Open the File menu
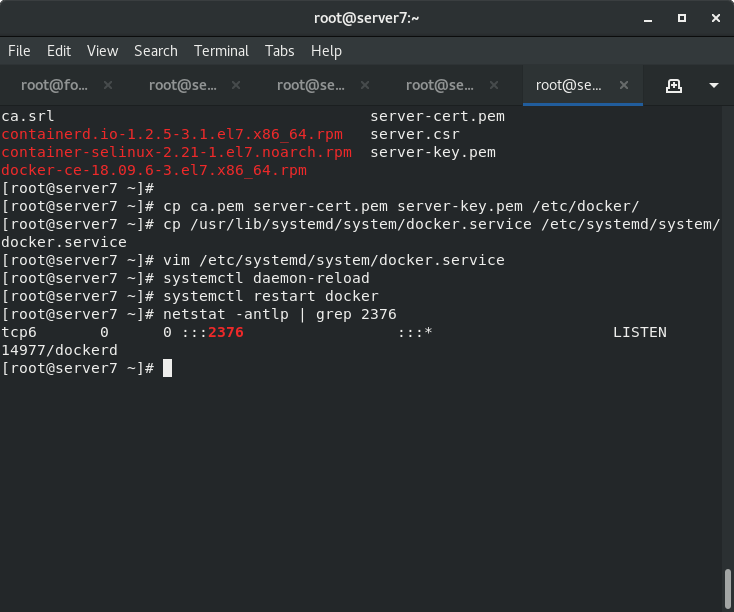Image resolution: width=734 pixels, height=612 pixels. pyautogui.click(x=19, y=51)
